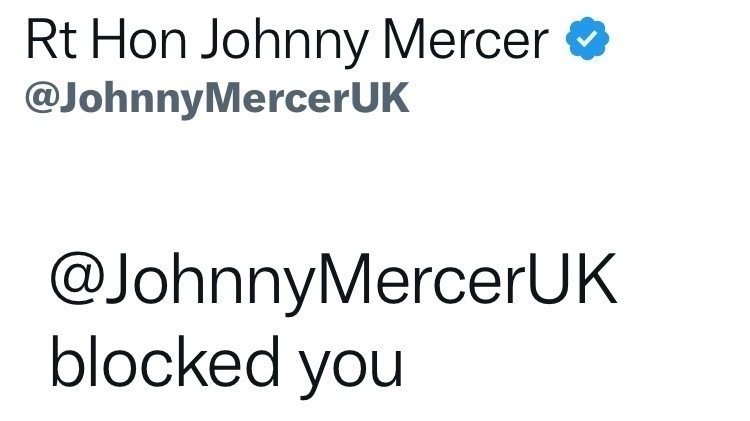Click @JohnnyMercerUK in the blocked message
Viewport: 750px width, 421px height.
click(333, 285)
